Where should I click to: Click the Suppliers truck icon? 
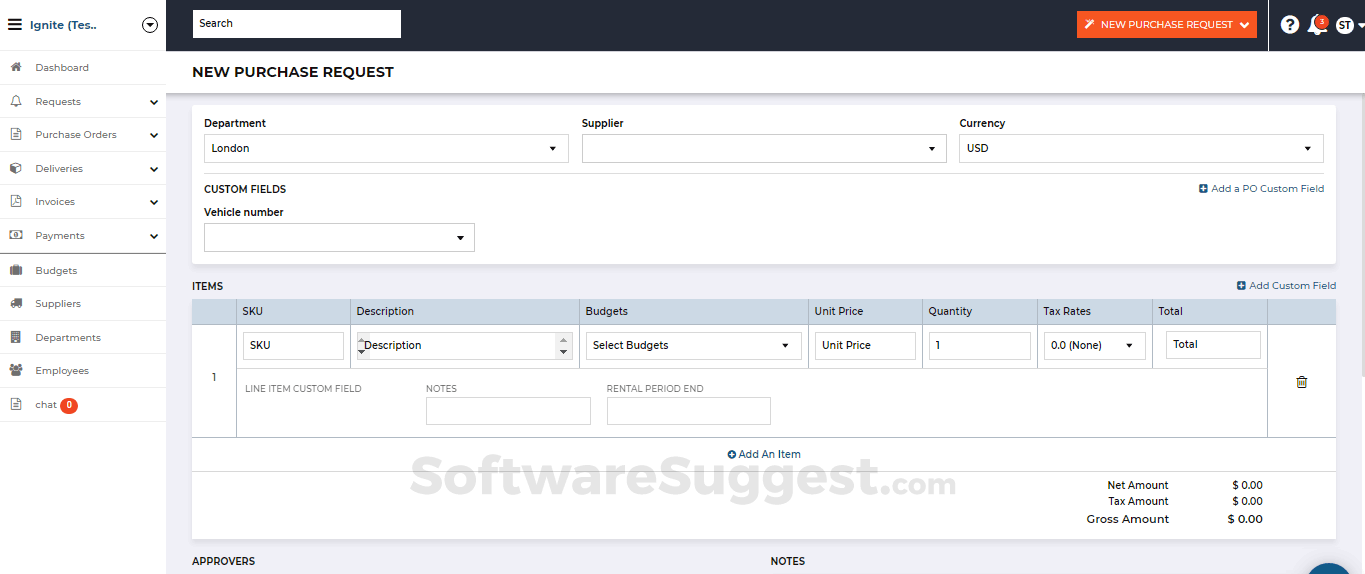16,304
